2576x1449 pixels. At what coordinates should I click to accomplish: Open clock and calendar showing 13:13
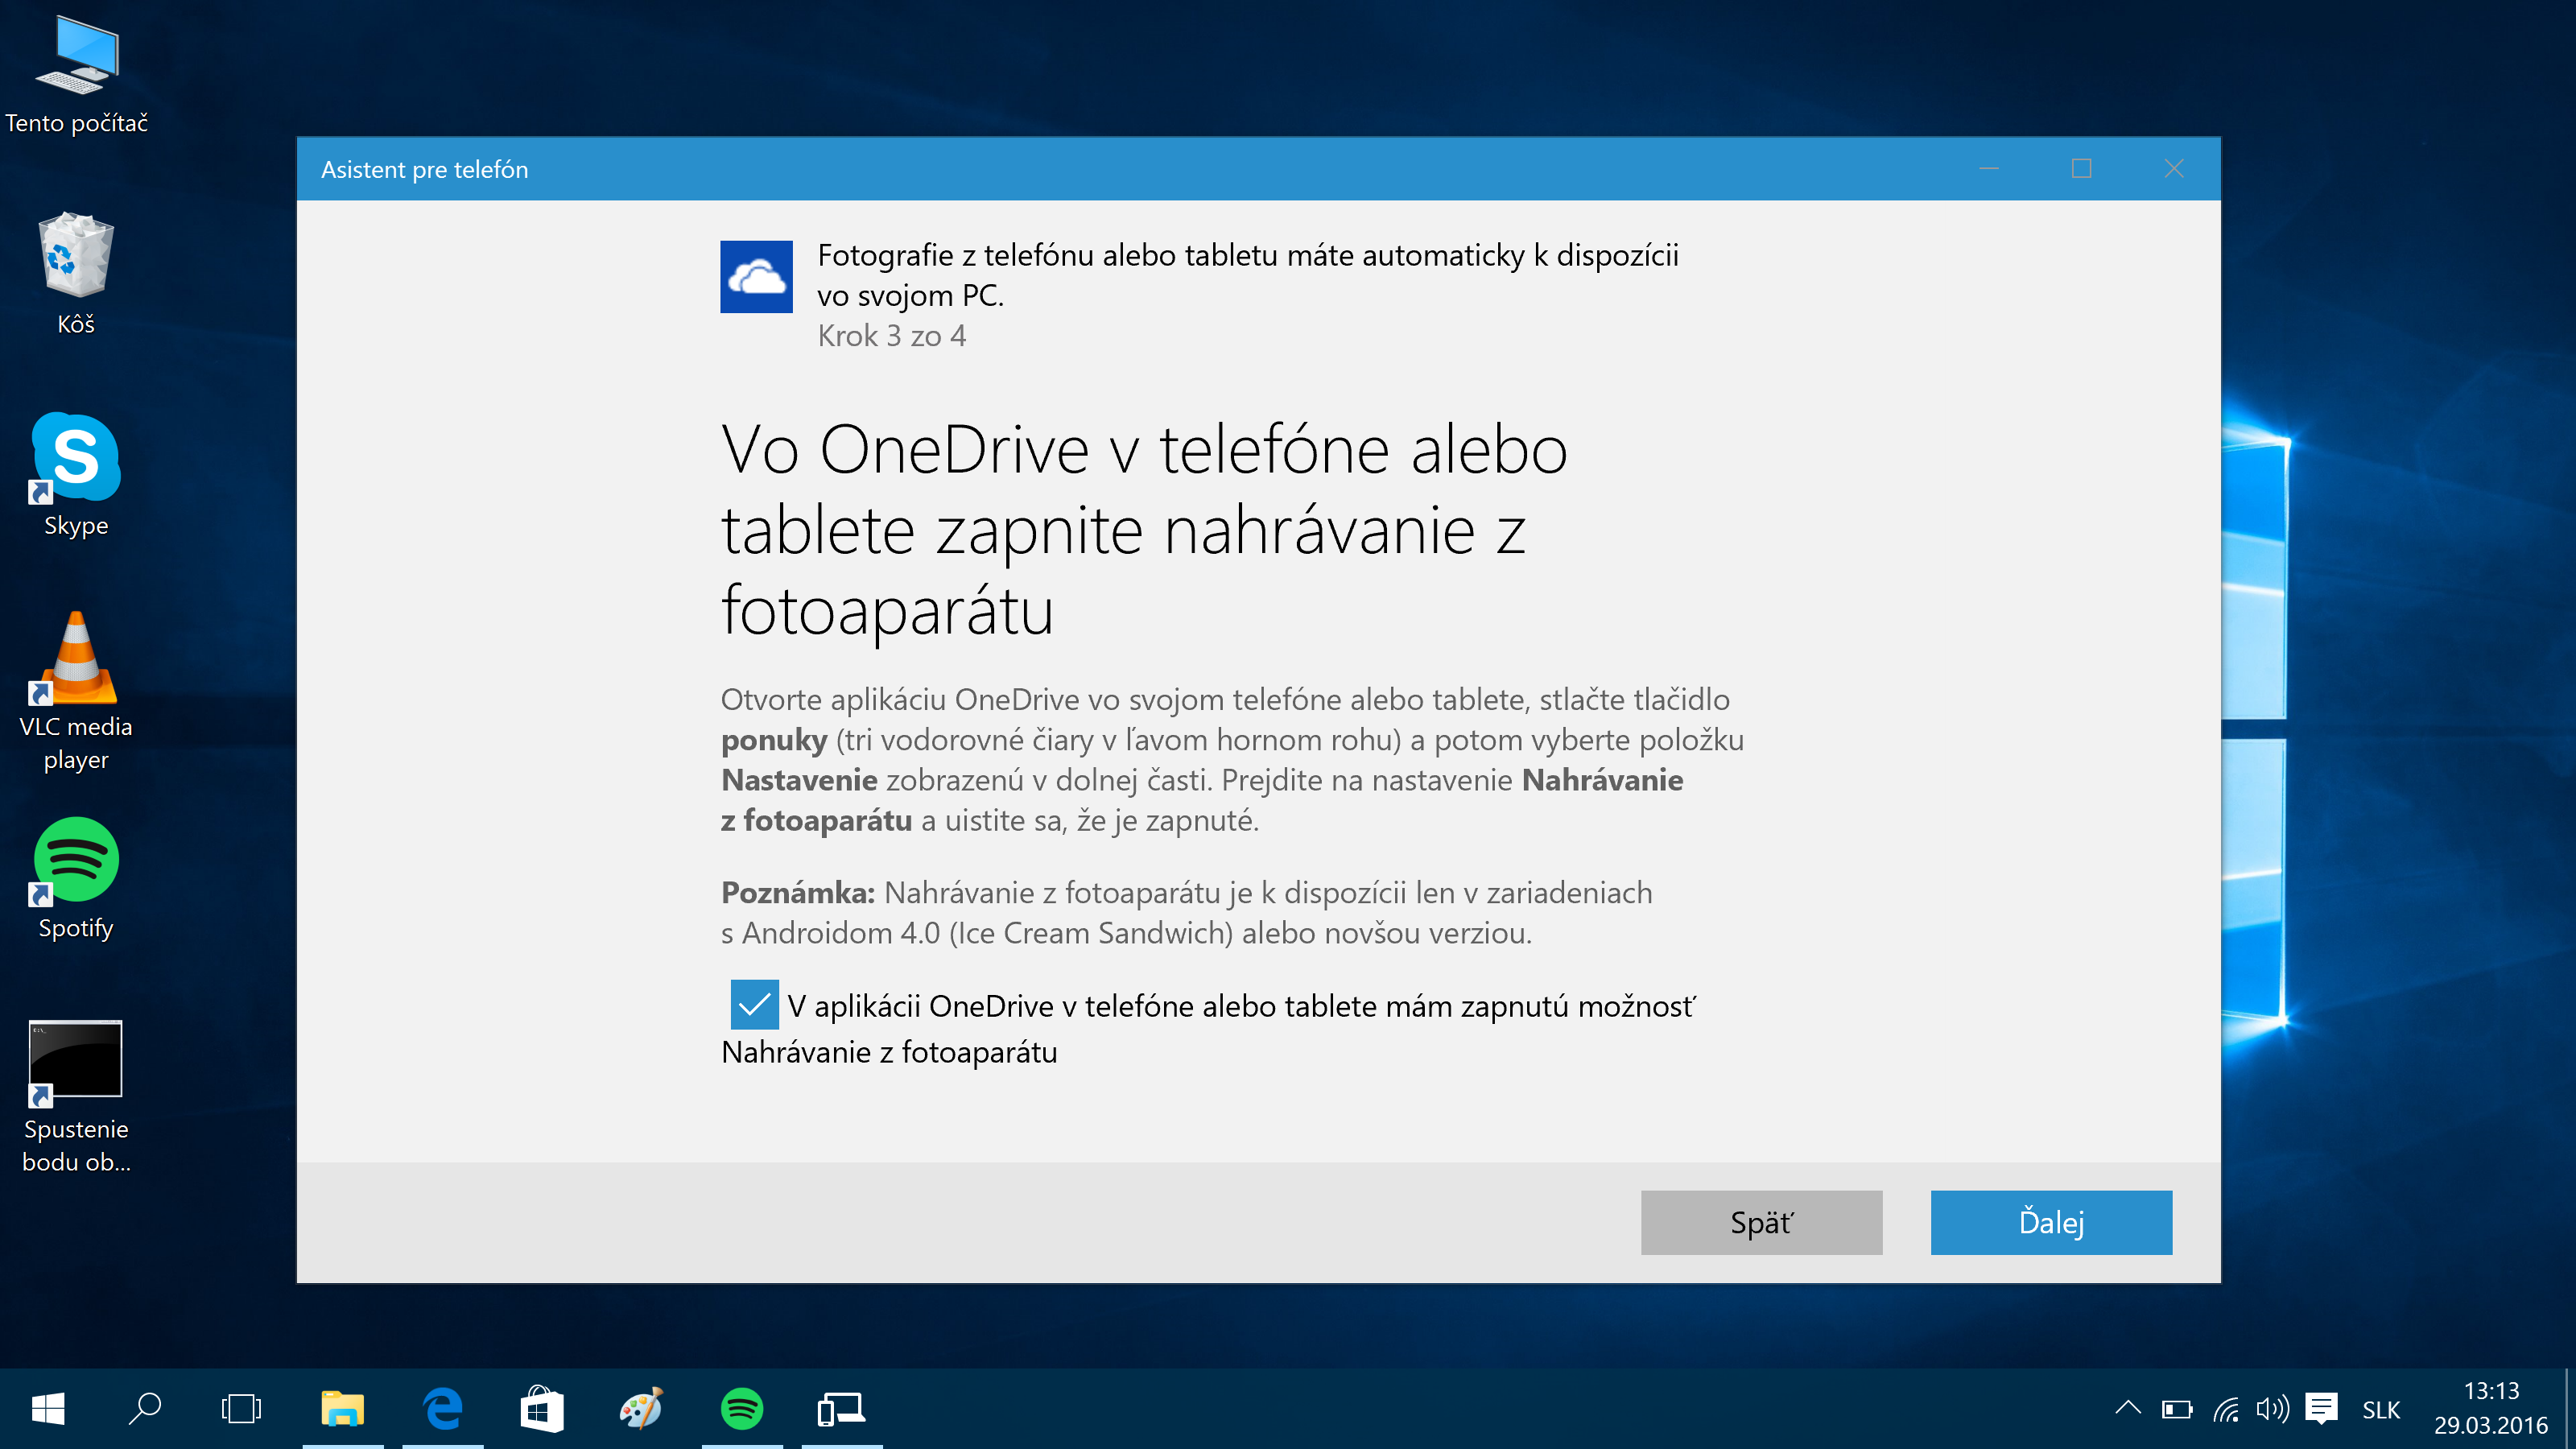2490,1408
